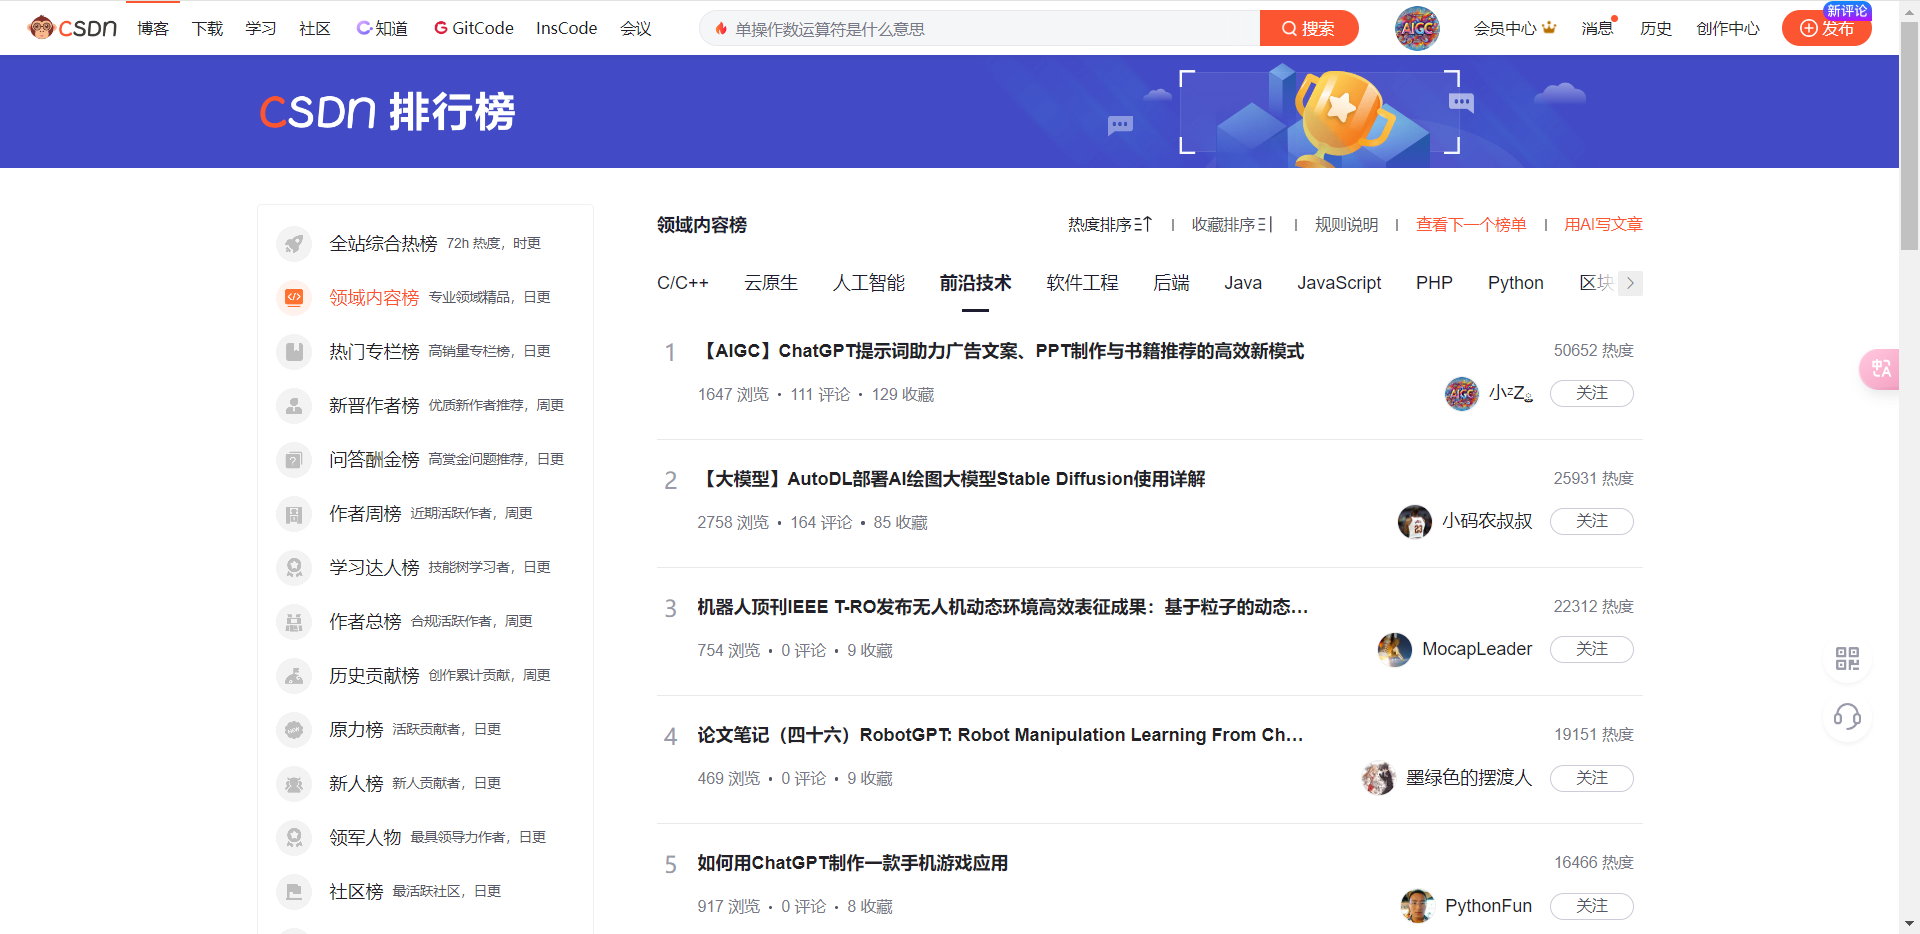Open 消息 notifications in the header
1920x934 pixels.
pos(1597,28)
